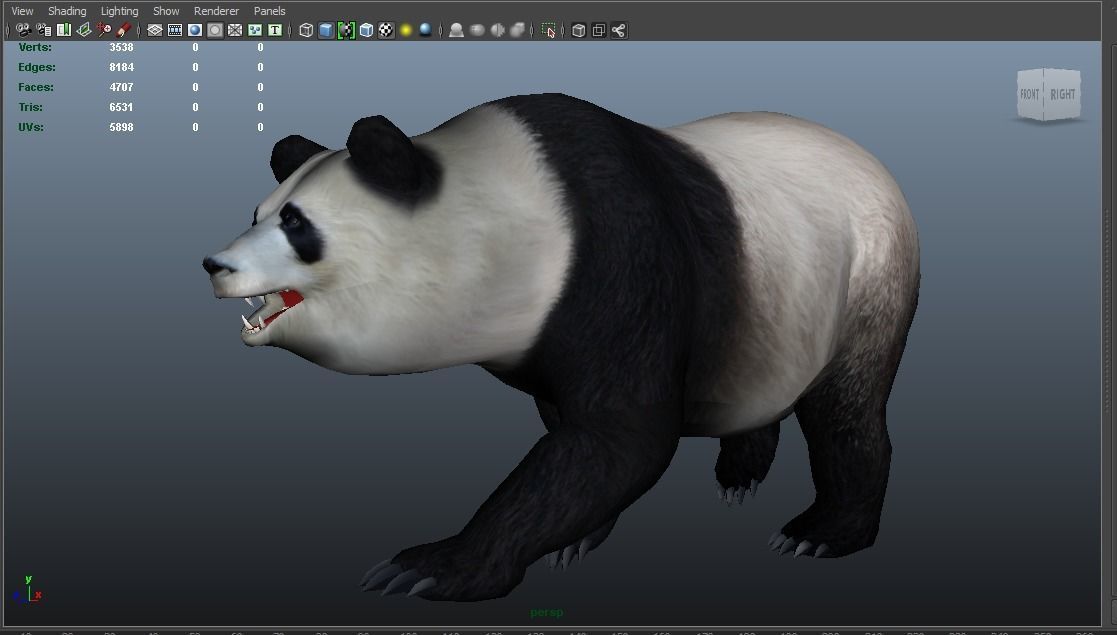Enable Wireframe on Shaded cube icon
This screenshot has width=1117, height=635.
[x=365, y=30]
